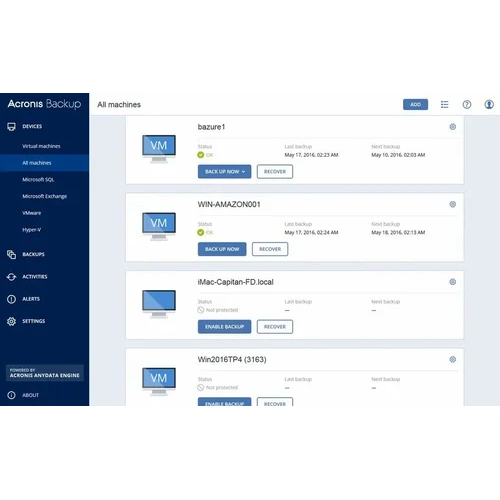Switch to list view icon in header
Image resolution: width=500 pixels, height=500 pixels.
(444, 105)
